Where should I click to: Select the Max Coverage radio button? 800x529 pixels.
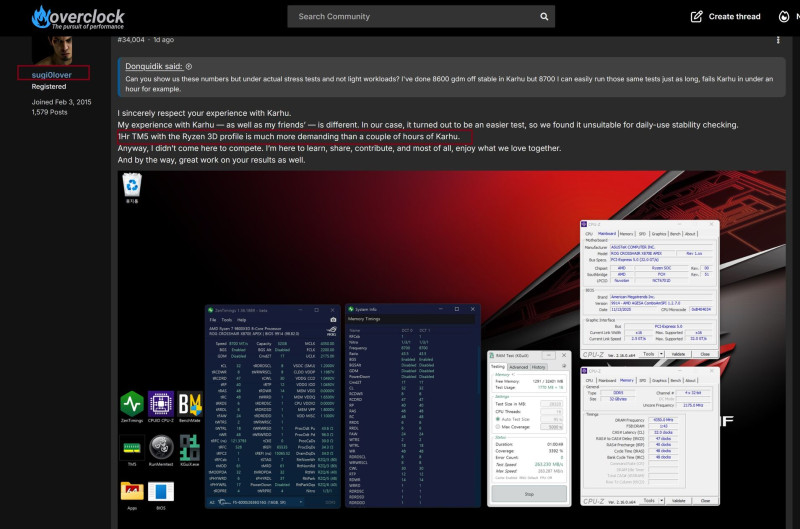tap(497, 427)
